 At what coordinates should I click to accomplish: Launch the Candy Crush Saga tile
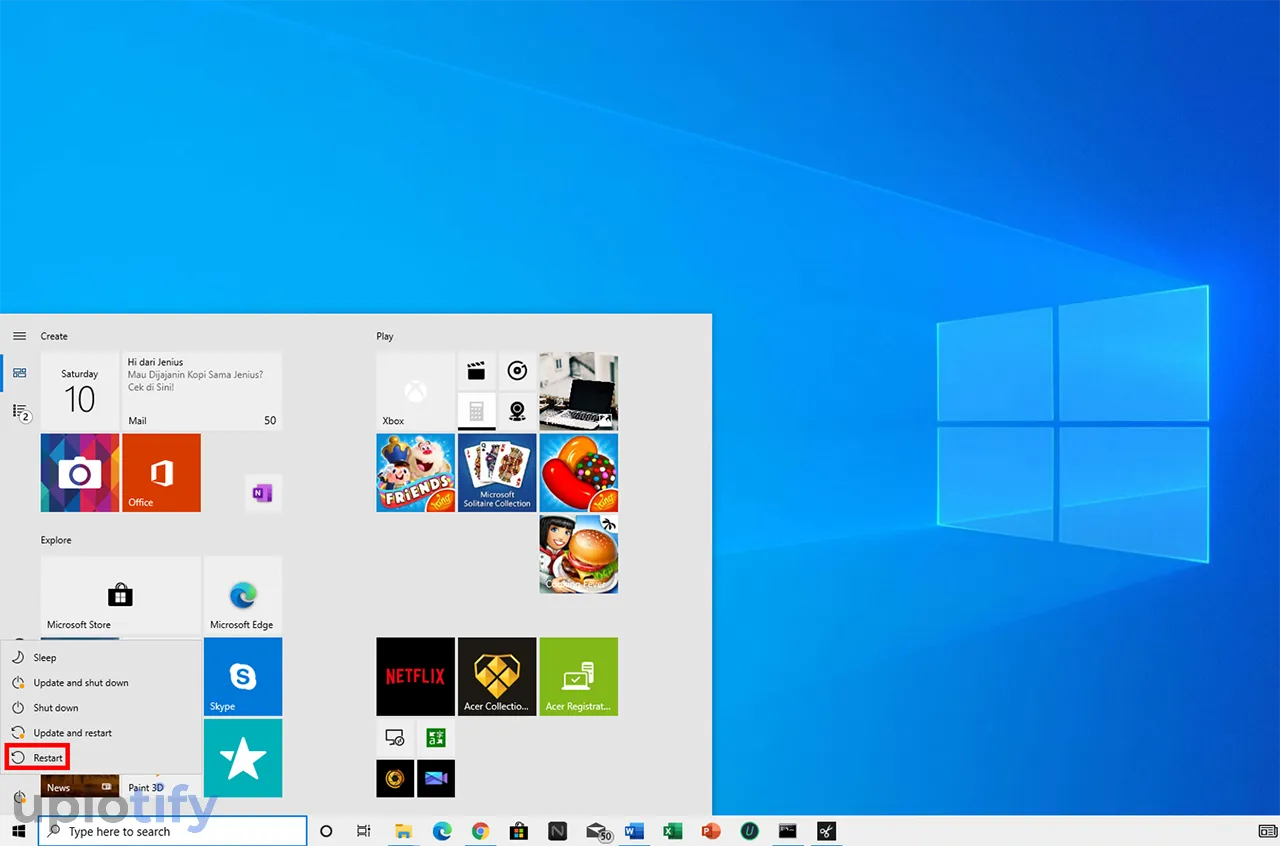579,473
